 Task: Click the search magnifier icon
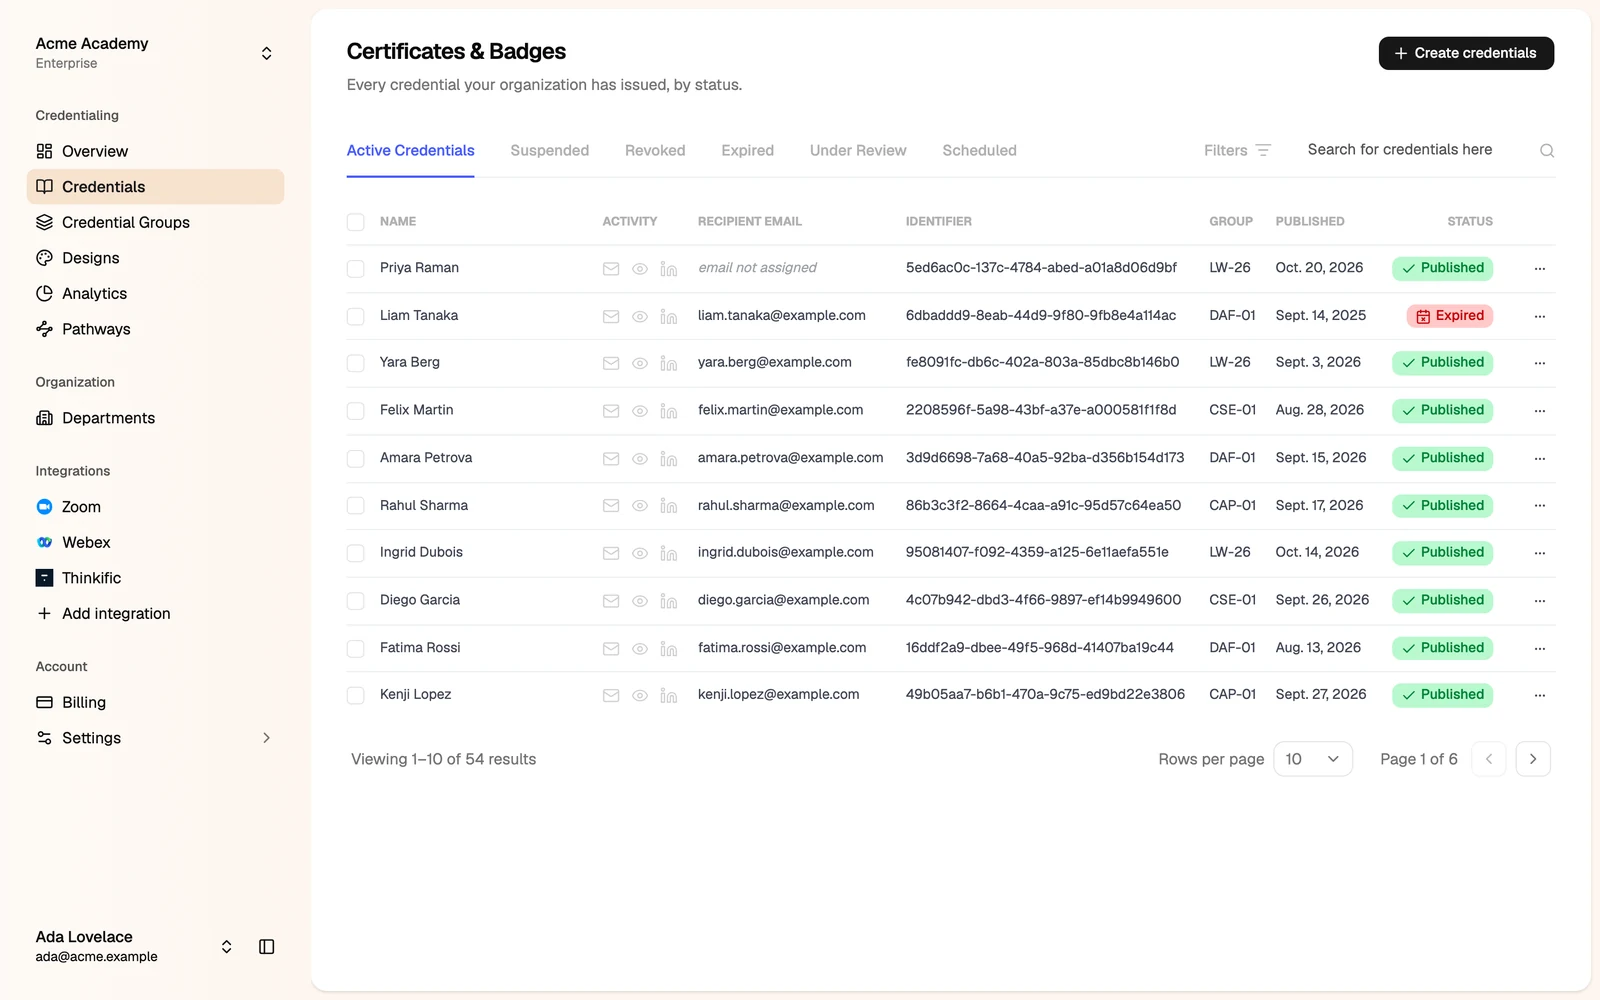pyautogui.click(x=1547, y=151)
